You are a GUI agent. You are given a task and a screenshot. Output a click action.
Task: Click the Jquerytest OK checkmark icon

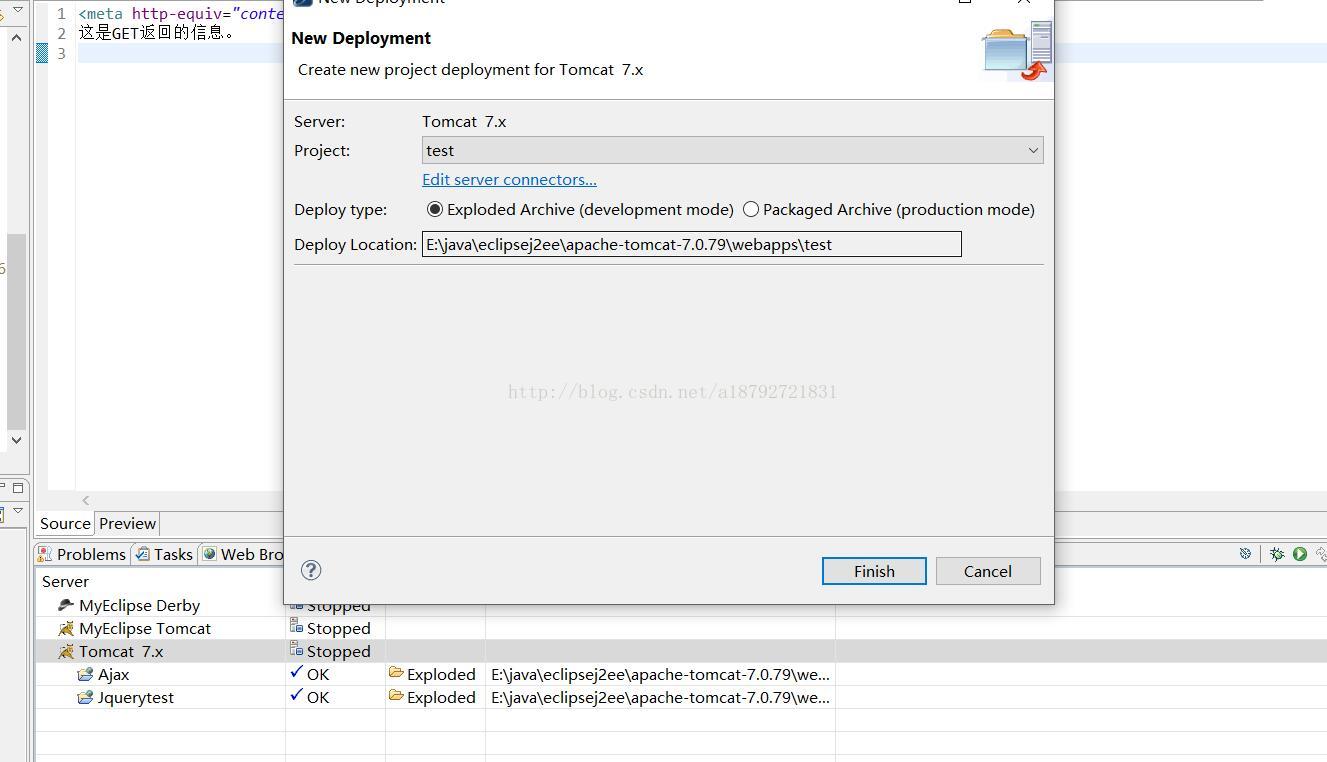[x=296, y=695]
